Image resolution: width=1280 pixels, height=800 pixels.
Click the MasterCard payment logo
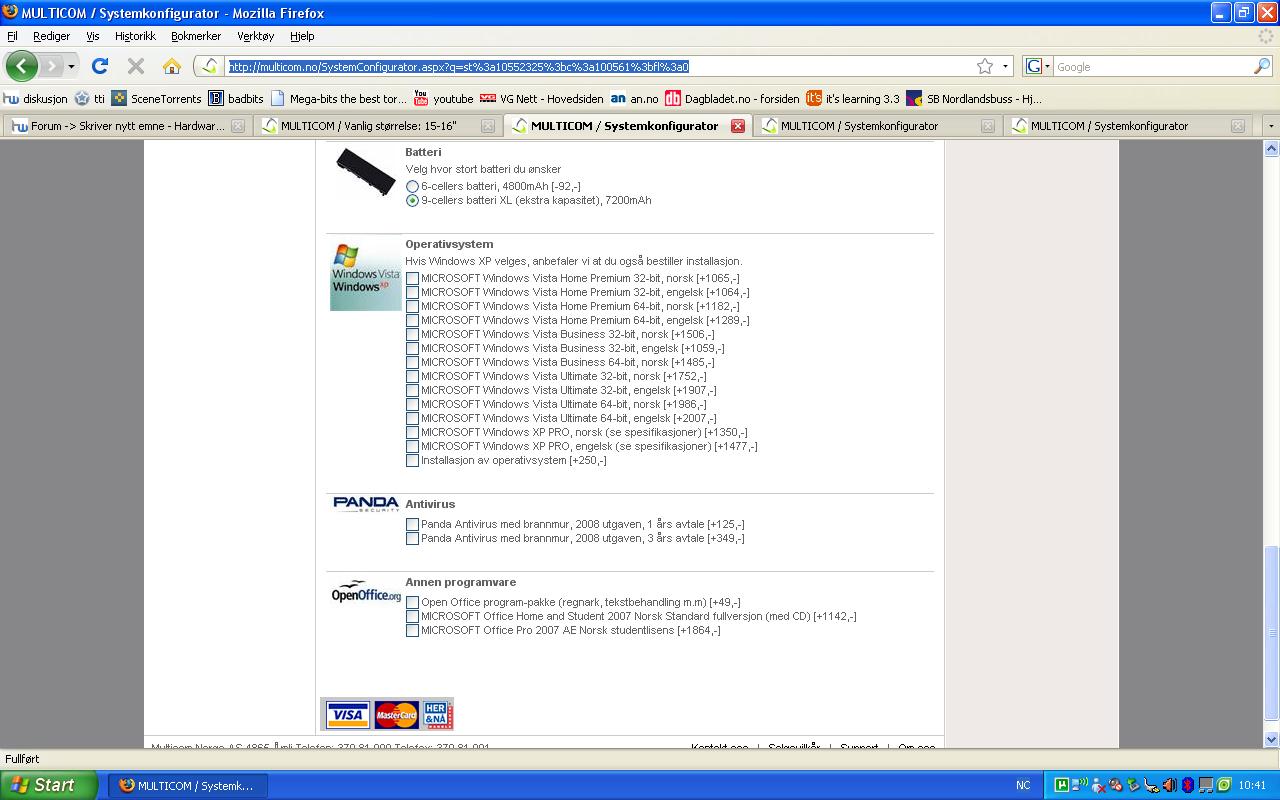coord(396,715)
